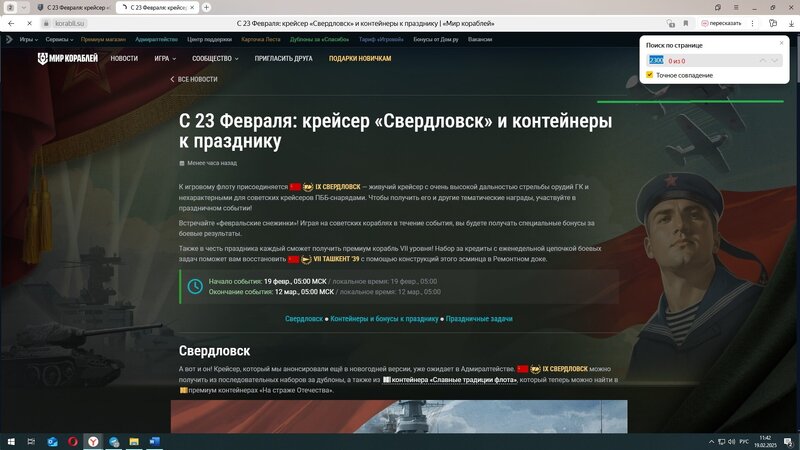Screen dimensions: 800x450
Task: Open the browser extensions icon
Action: pyautogui.click(x=773, y=23)
